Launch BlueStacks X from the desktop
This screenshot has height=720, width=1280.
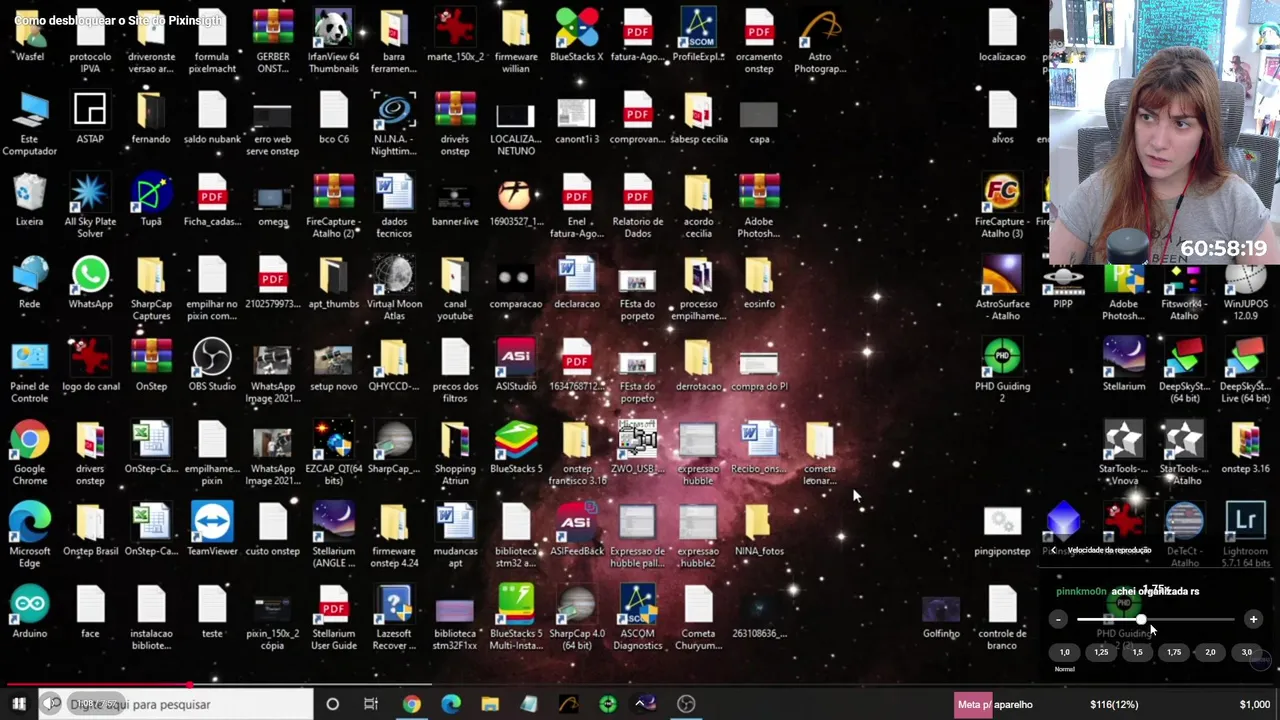[577, 36]
